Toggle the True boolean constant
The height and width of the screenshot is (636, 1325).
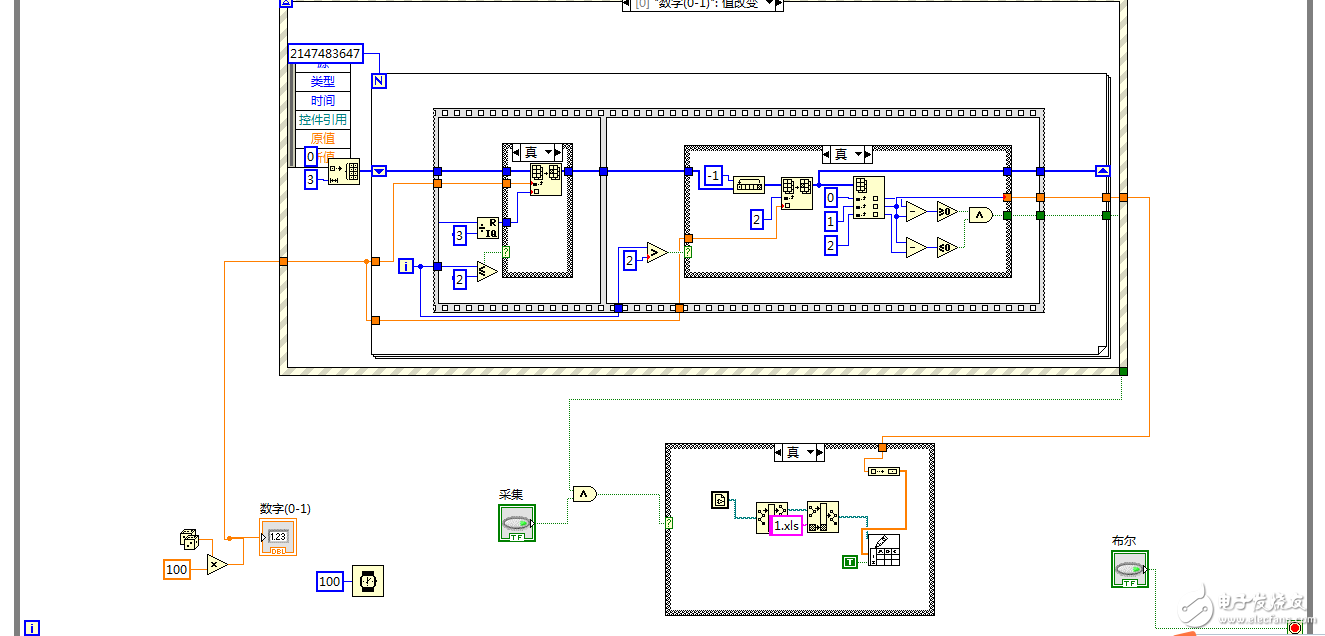coord(850,563)
